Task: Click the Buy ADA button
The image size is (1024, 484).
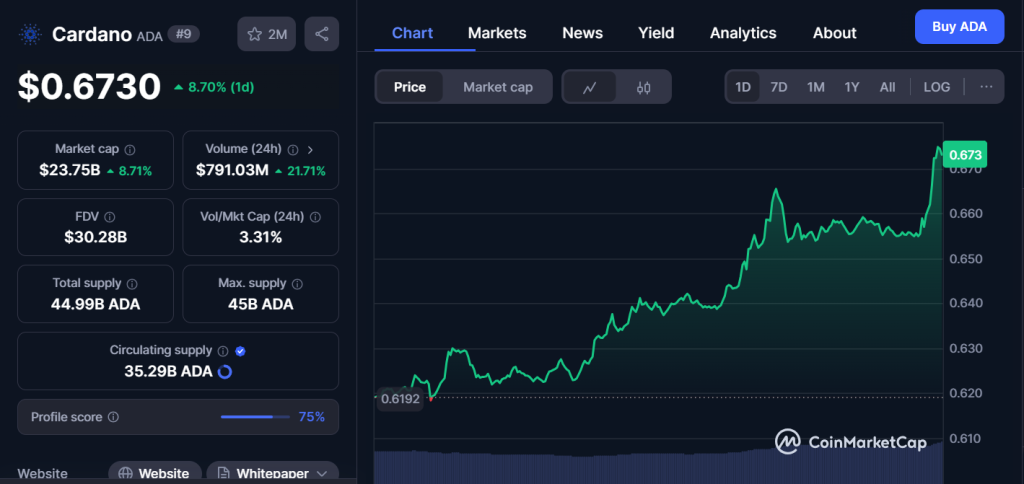Action: pyautogui.click(x=959, y=27)
